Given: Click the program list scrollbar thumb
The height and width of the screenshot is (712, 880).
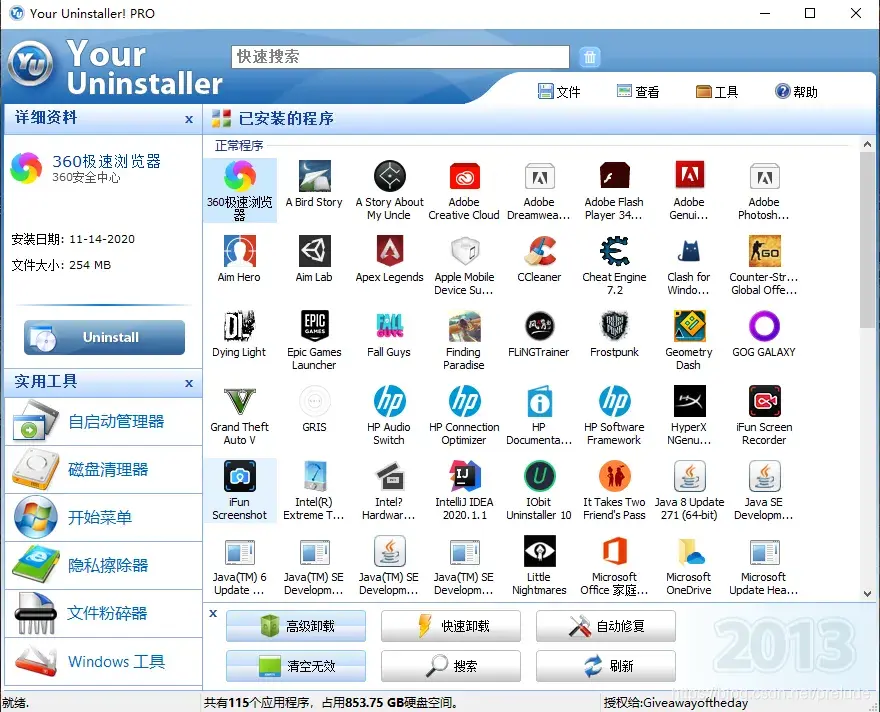Looking at the screenshot, I should 867,240.
